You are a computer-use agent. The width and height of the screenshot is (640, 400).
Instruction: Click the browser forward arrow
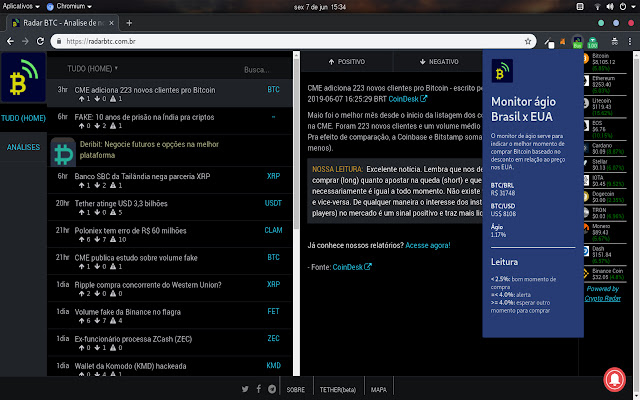(x=25, y=41)
